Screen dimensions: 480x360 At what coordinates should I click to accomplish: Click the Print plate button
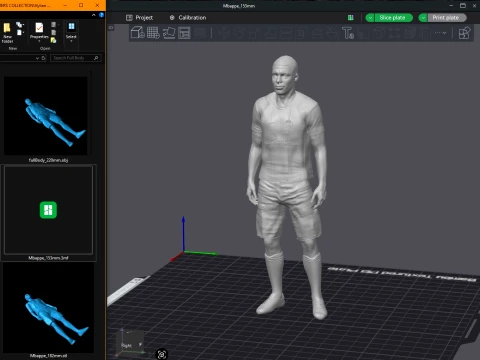tap(447, 18)
